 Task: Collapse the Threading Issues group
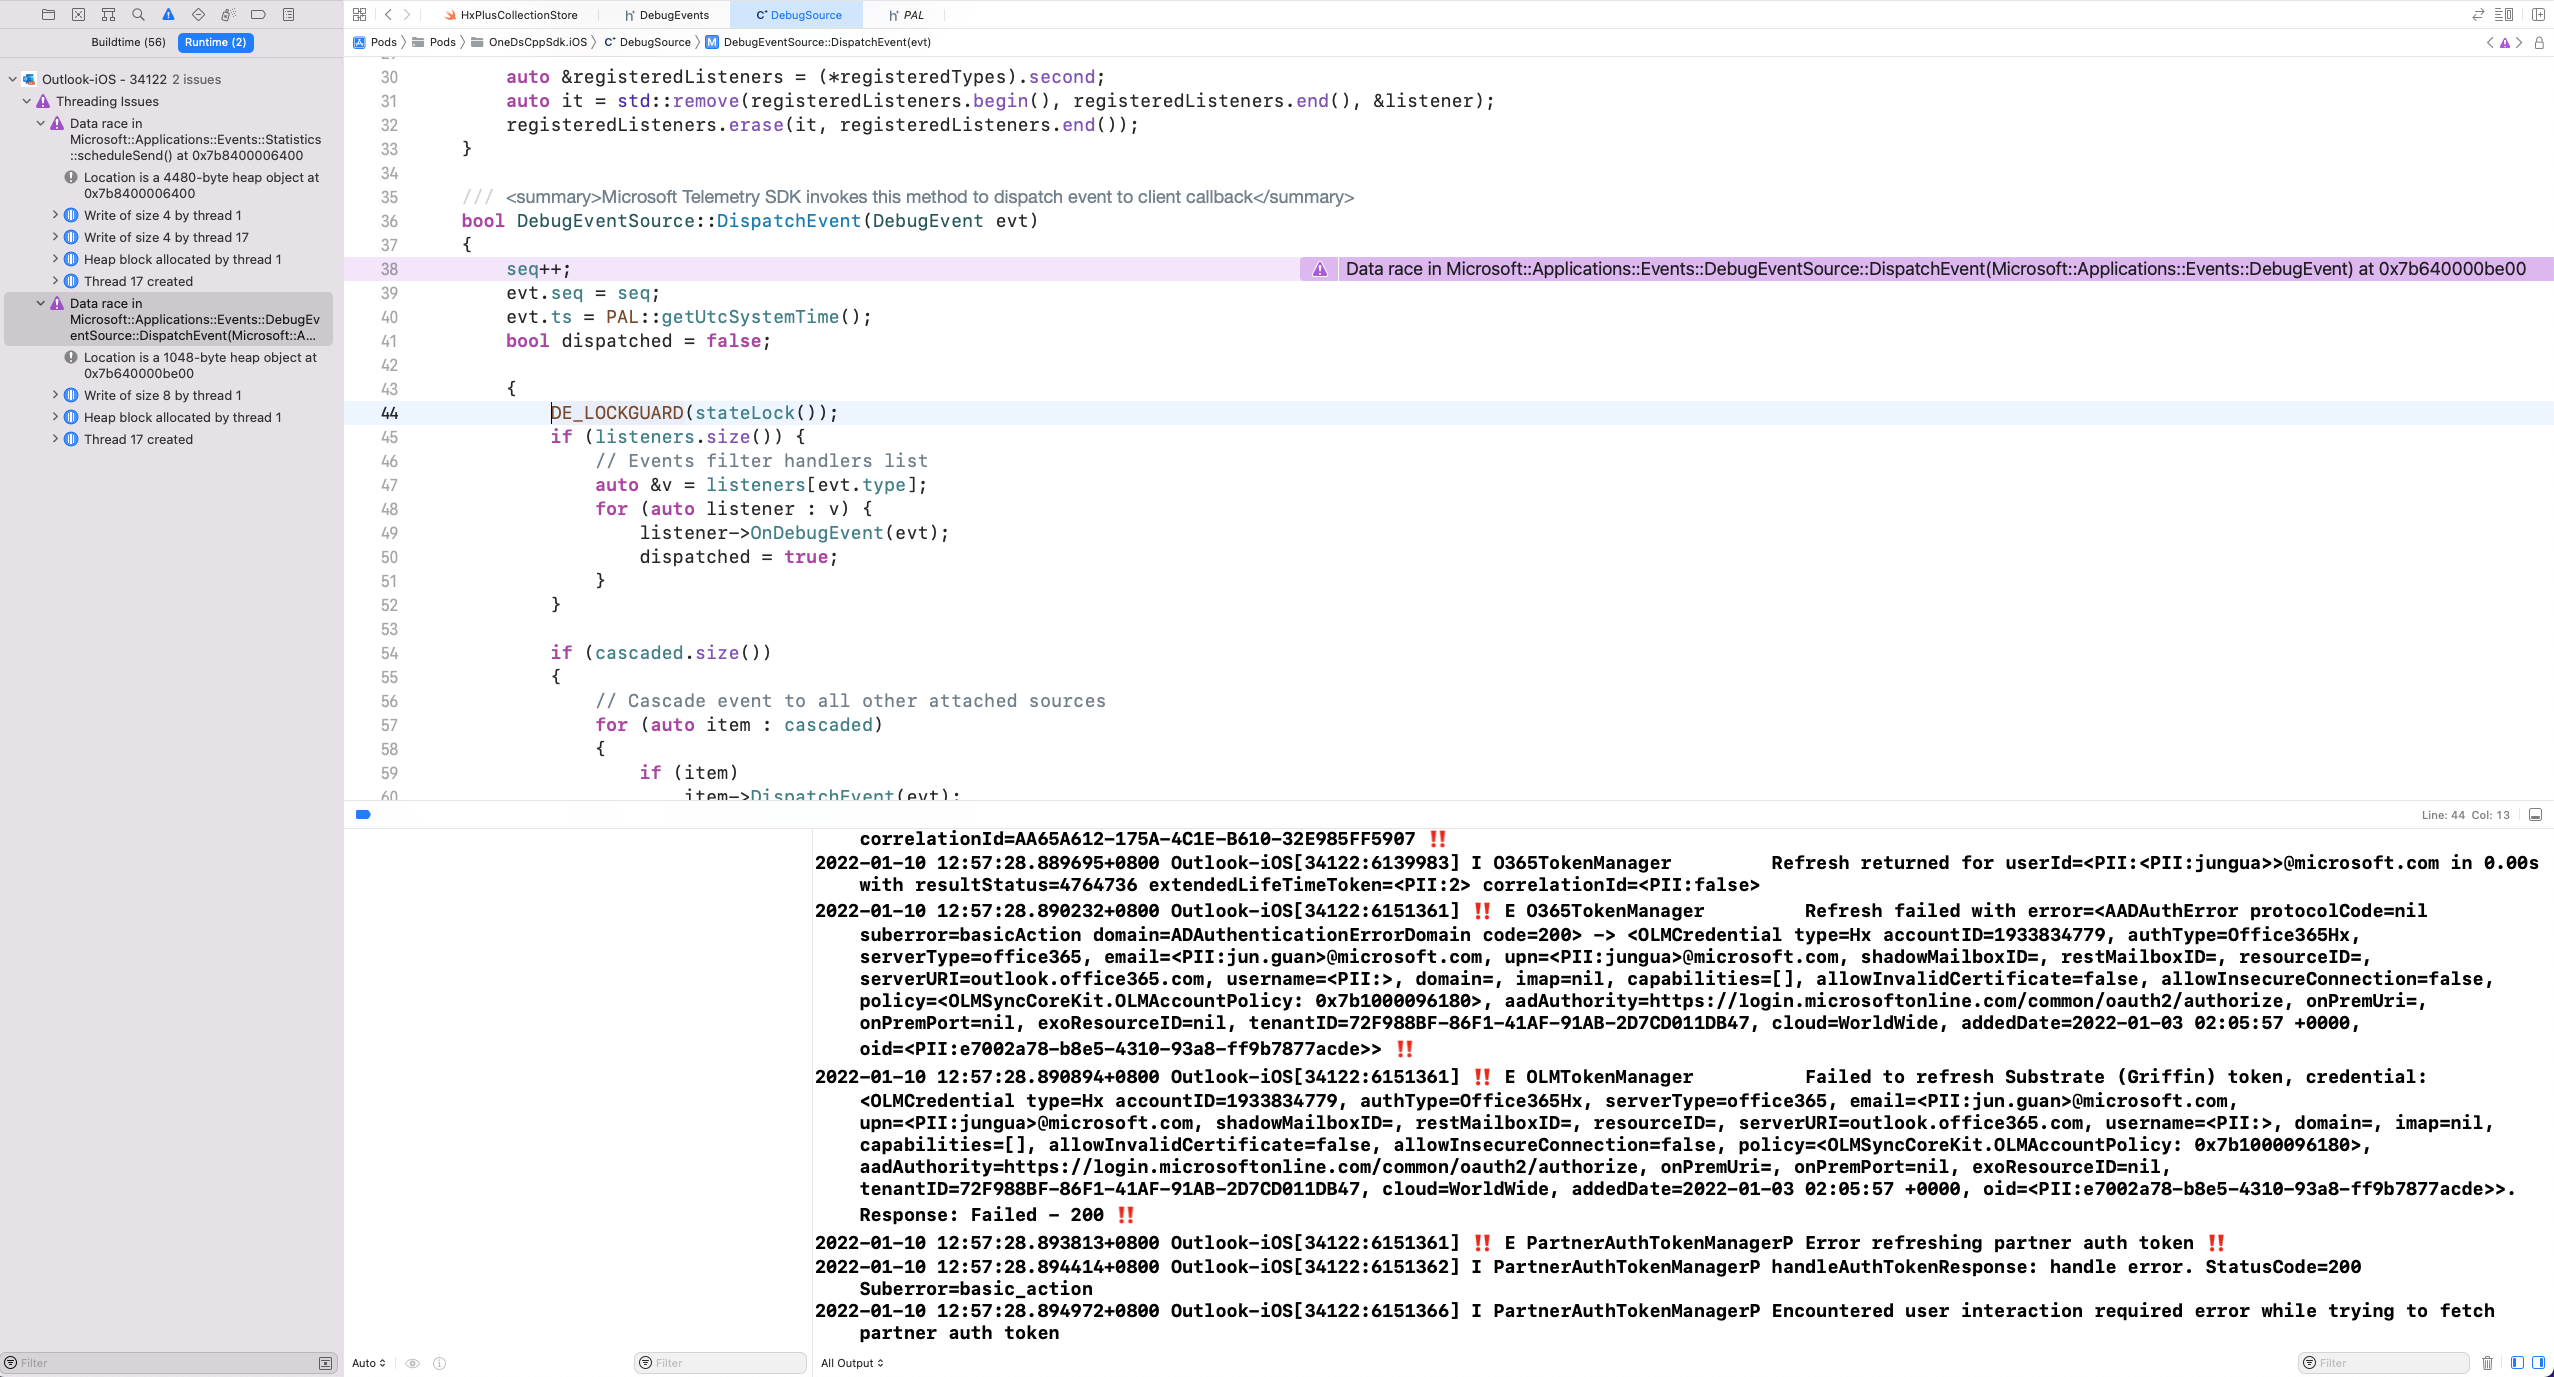[27, 101]
